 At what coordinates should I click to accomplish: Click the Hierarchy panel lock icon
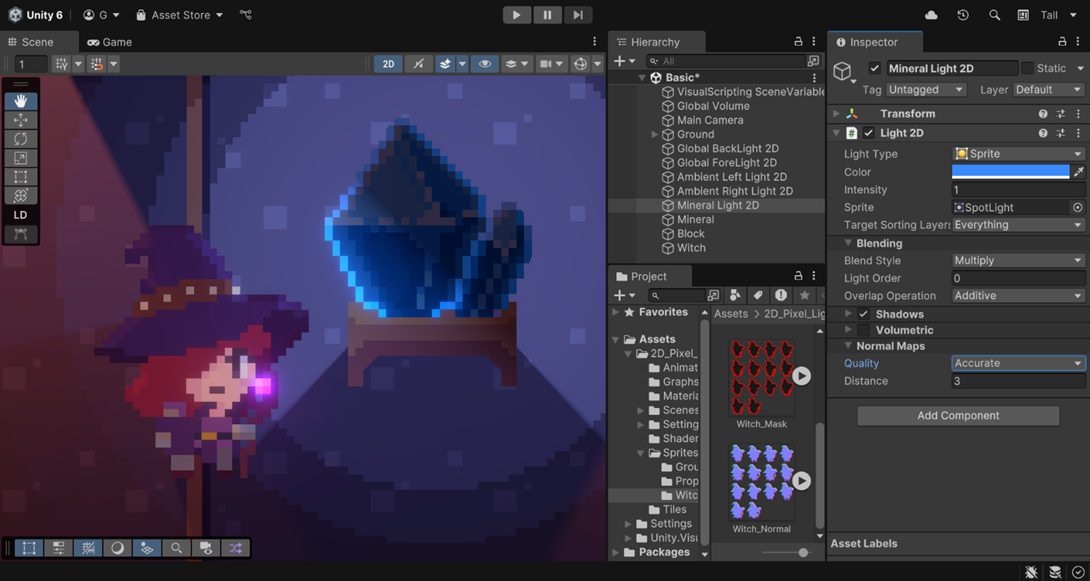[798, 42]
